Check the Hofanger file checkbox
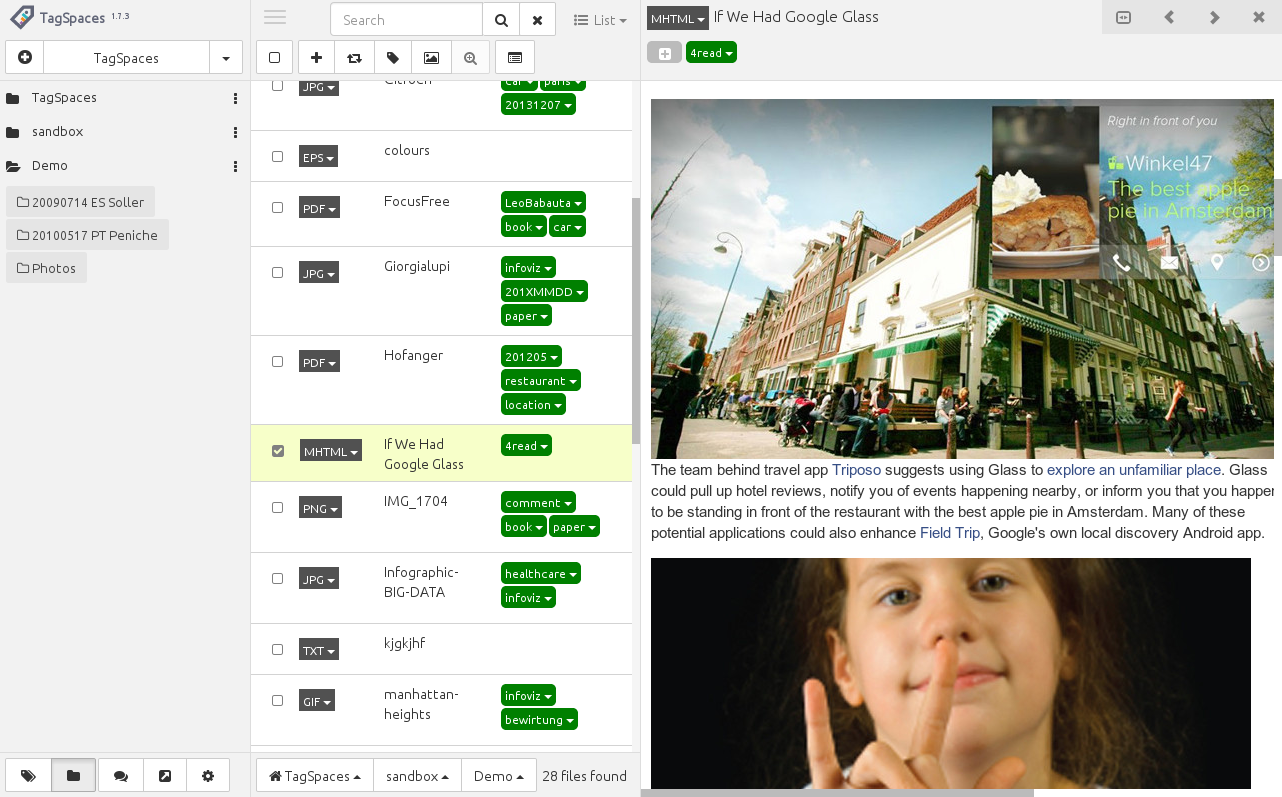This screenshot has width=1282, height=797. pyautogui.click(x=278, y=362)
